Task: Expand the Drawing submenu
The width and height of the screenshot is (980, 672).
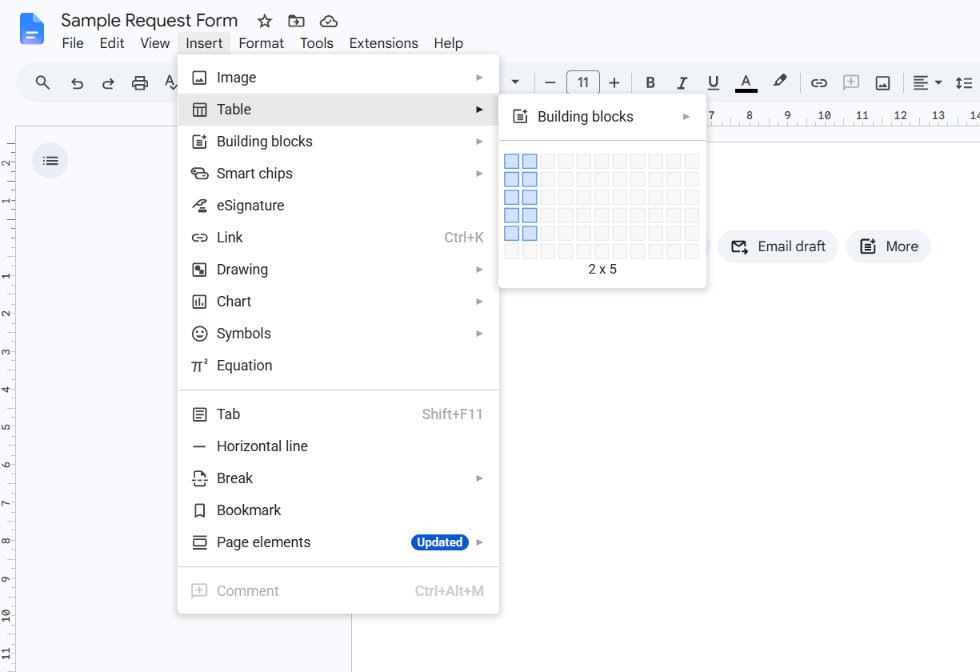Action: pyautogui.click(x=338, y=269)
